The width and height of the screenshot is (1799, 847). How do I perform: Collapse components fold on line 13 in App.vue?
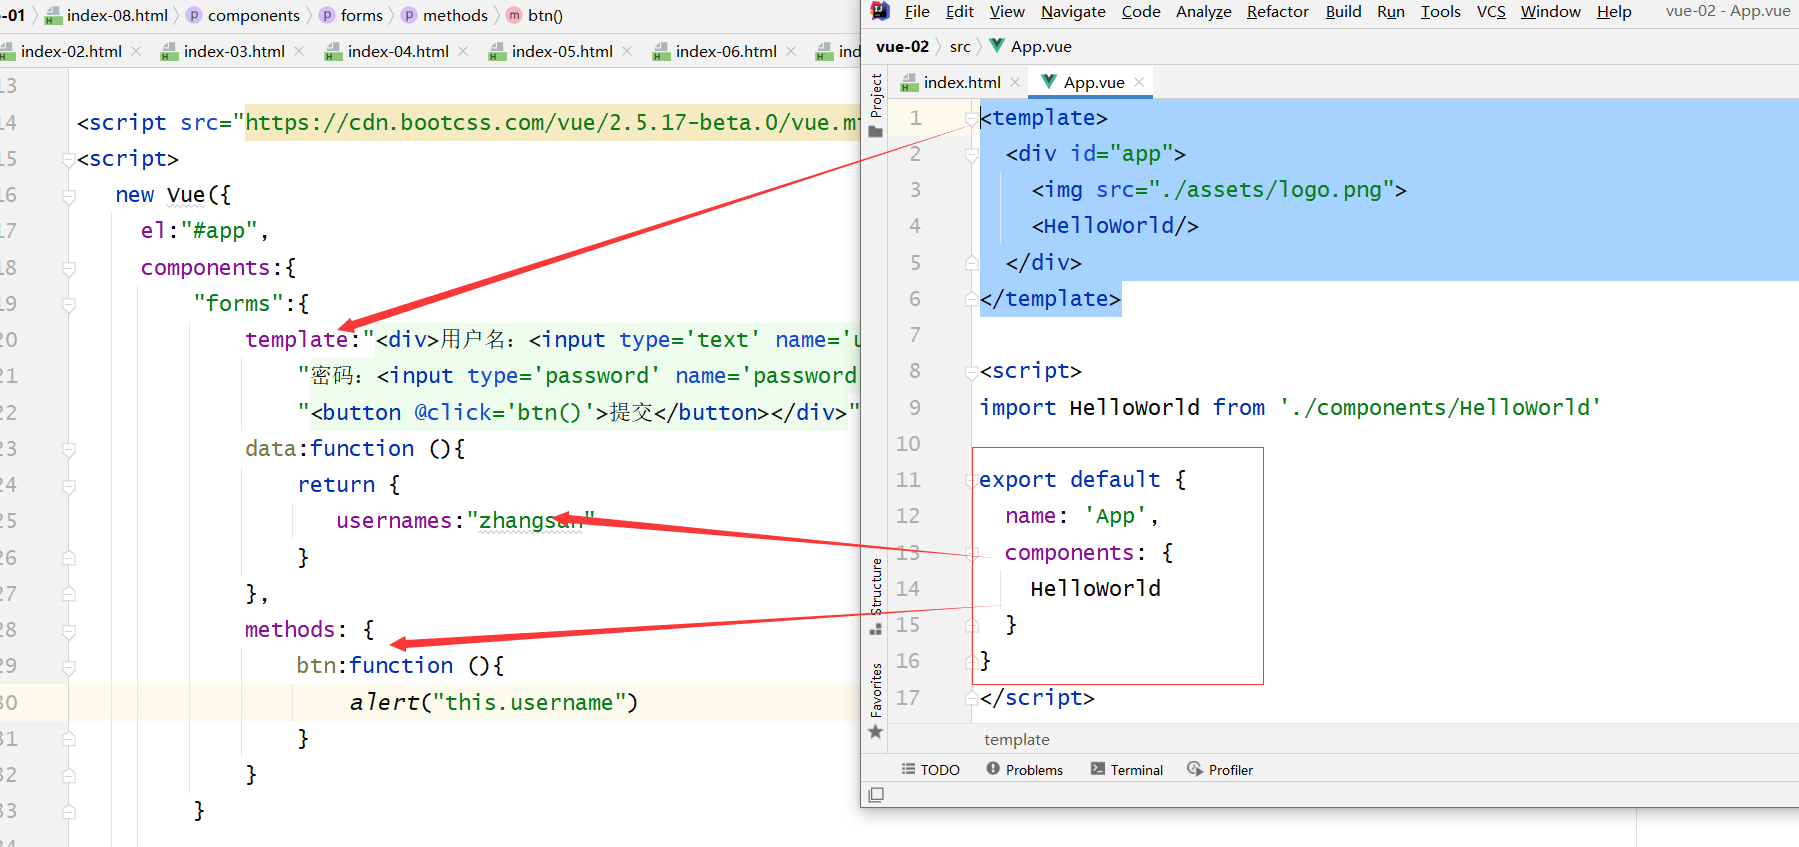pos(971,553)
